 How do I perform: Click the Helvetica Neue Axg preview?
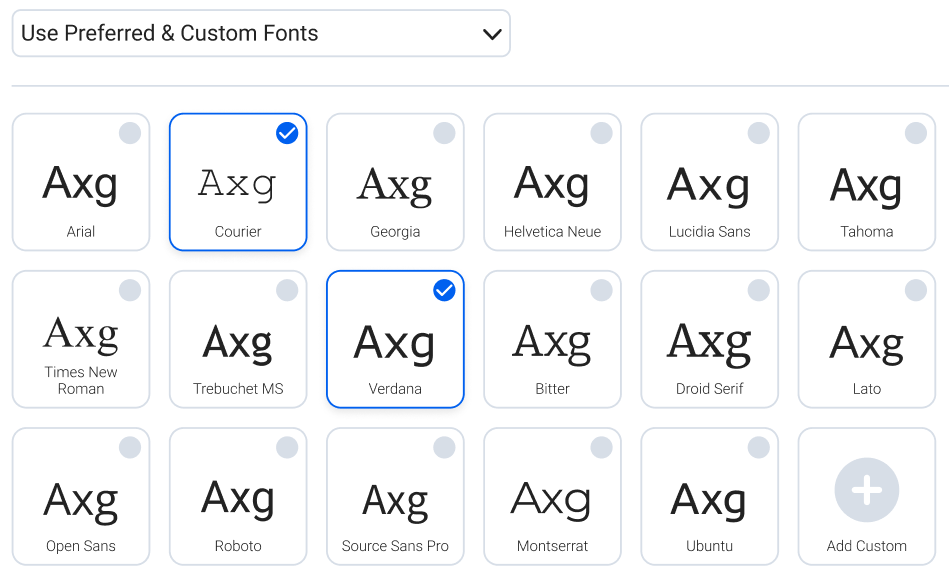tap(551, 185)
